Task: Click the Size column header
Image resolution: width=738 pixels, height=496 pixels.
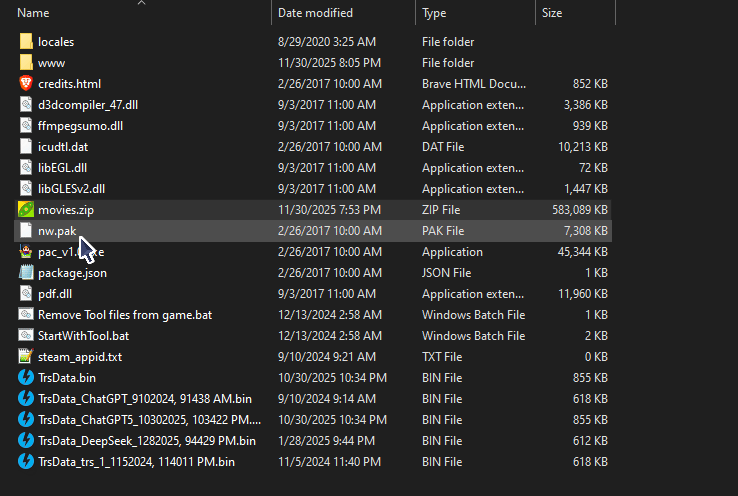Action: [x=552, y=13]
